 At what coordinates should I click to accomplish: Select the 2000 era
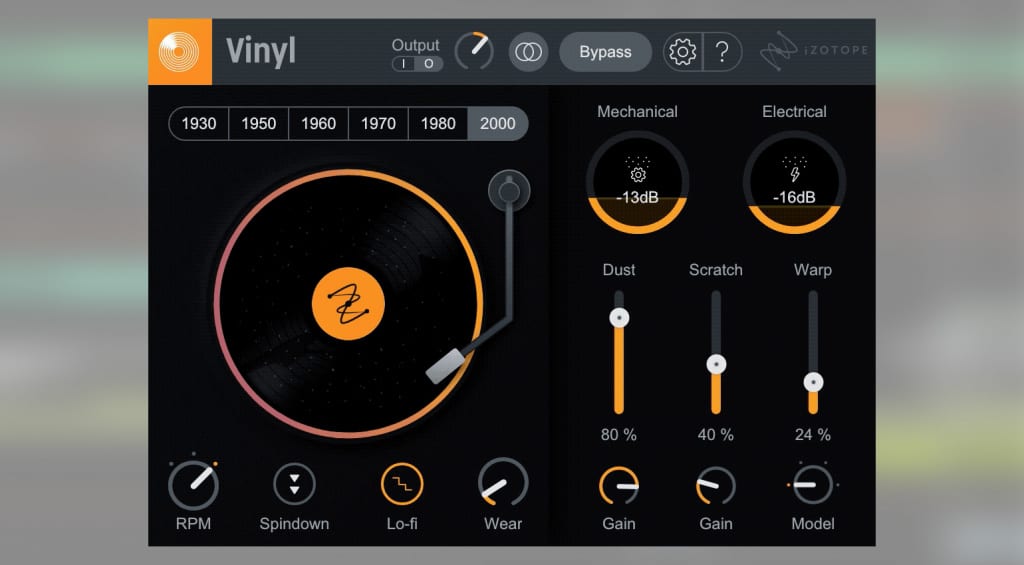[498, 123]
